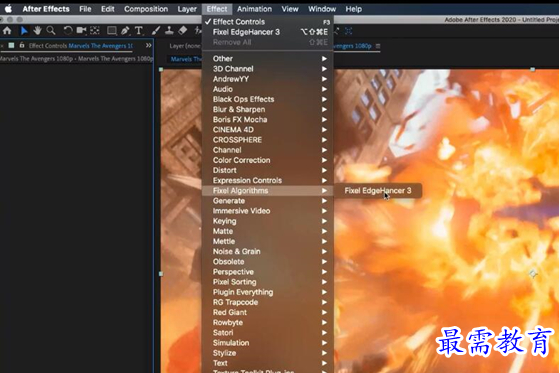
Task: Click the green square icon beside Effect Controls
Action: (11, 45)
